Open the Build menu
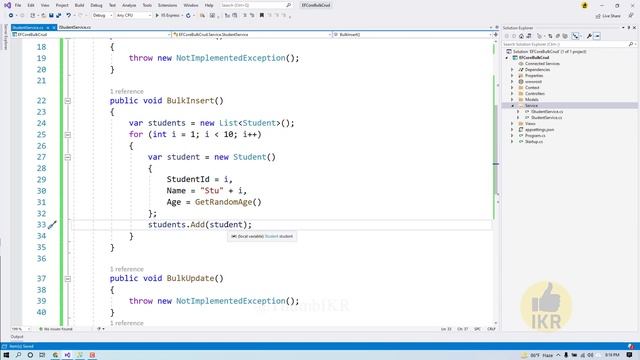 pos(80,5)
